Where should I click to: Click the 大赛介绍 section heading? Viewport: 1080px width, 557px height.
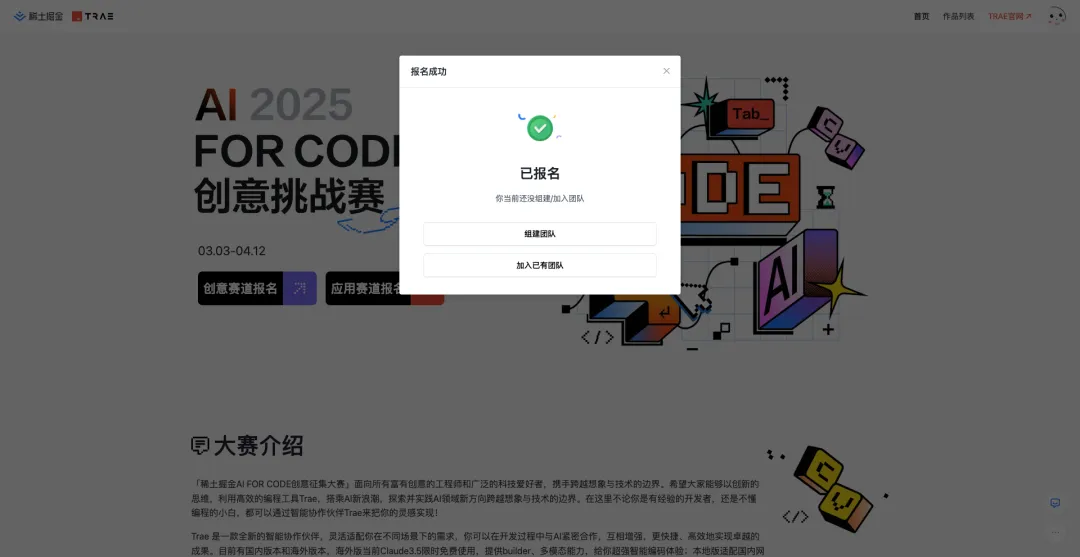point(258,445)
